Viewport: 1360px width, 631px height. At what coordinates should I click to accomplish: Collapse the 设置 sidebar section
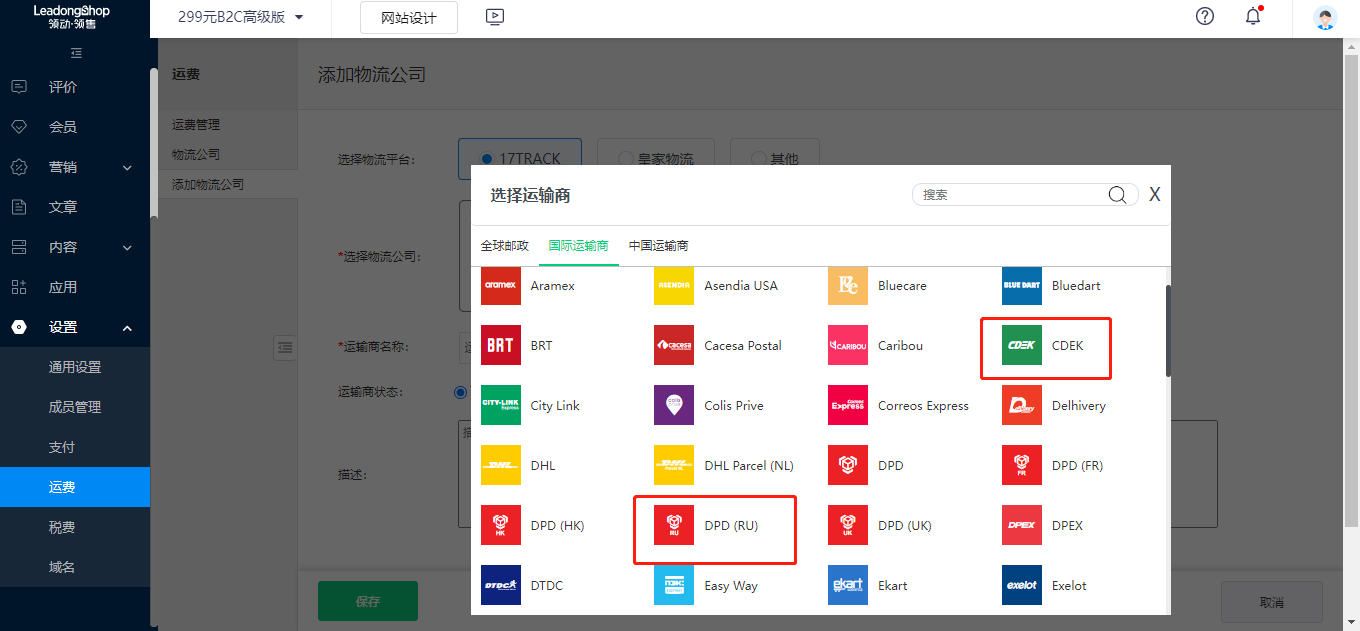click(75, 327)
